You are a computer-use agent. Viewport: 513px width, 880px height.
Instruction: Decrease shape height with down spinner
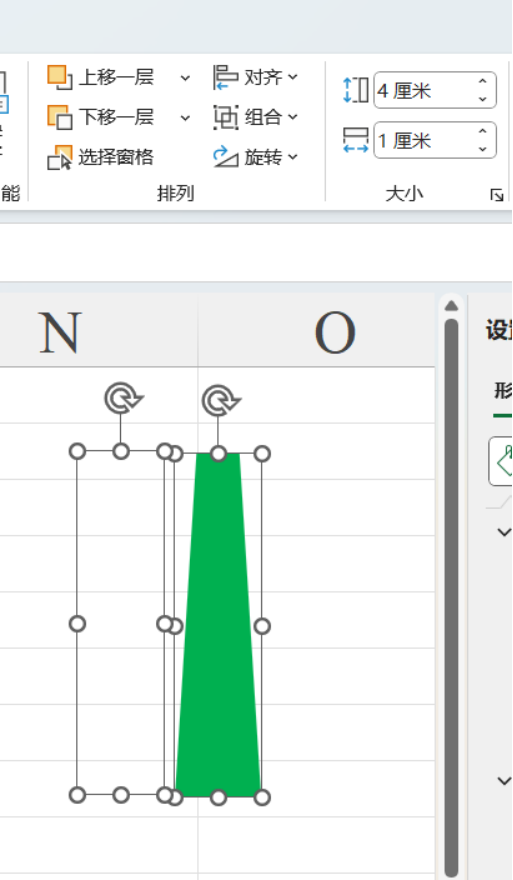(x=483, y=99)
